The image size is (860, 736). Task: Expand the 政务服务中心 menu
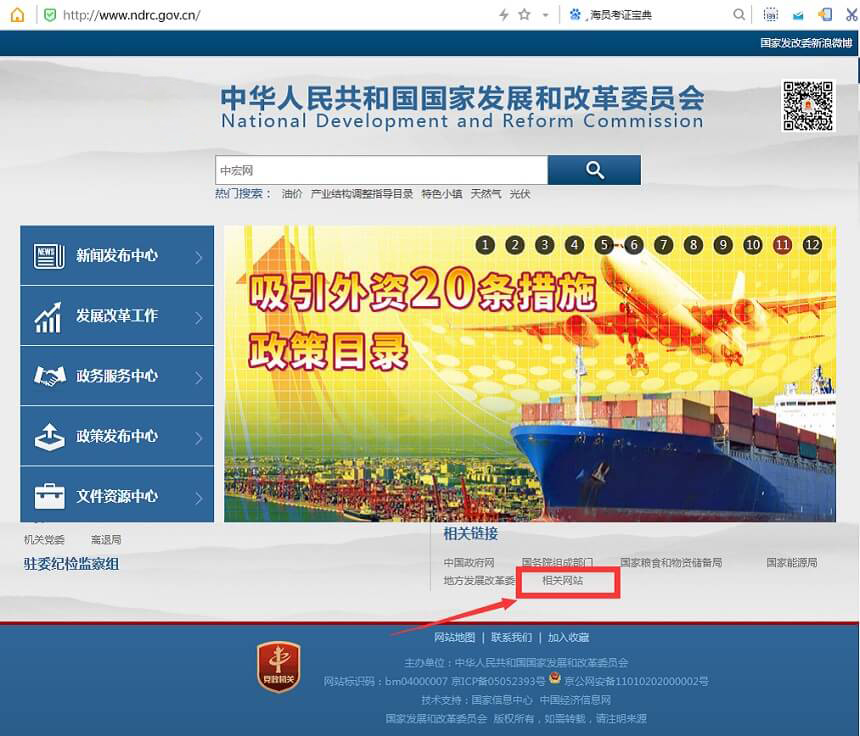(x=117, y=376)
